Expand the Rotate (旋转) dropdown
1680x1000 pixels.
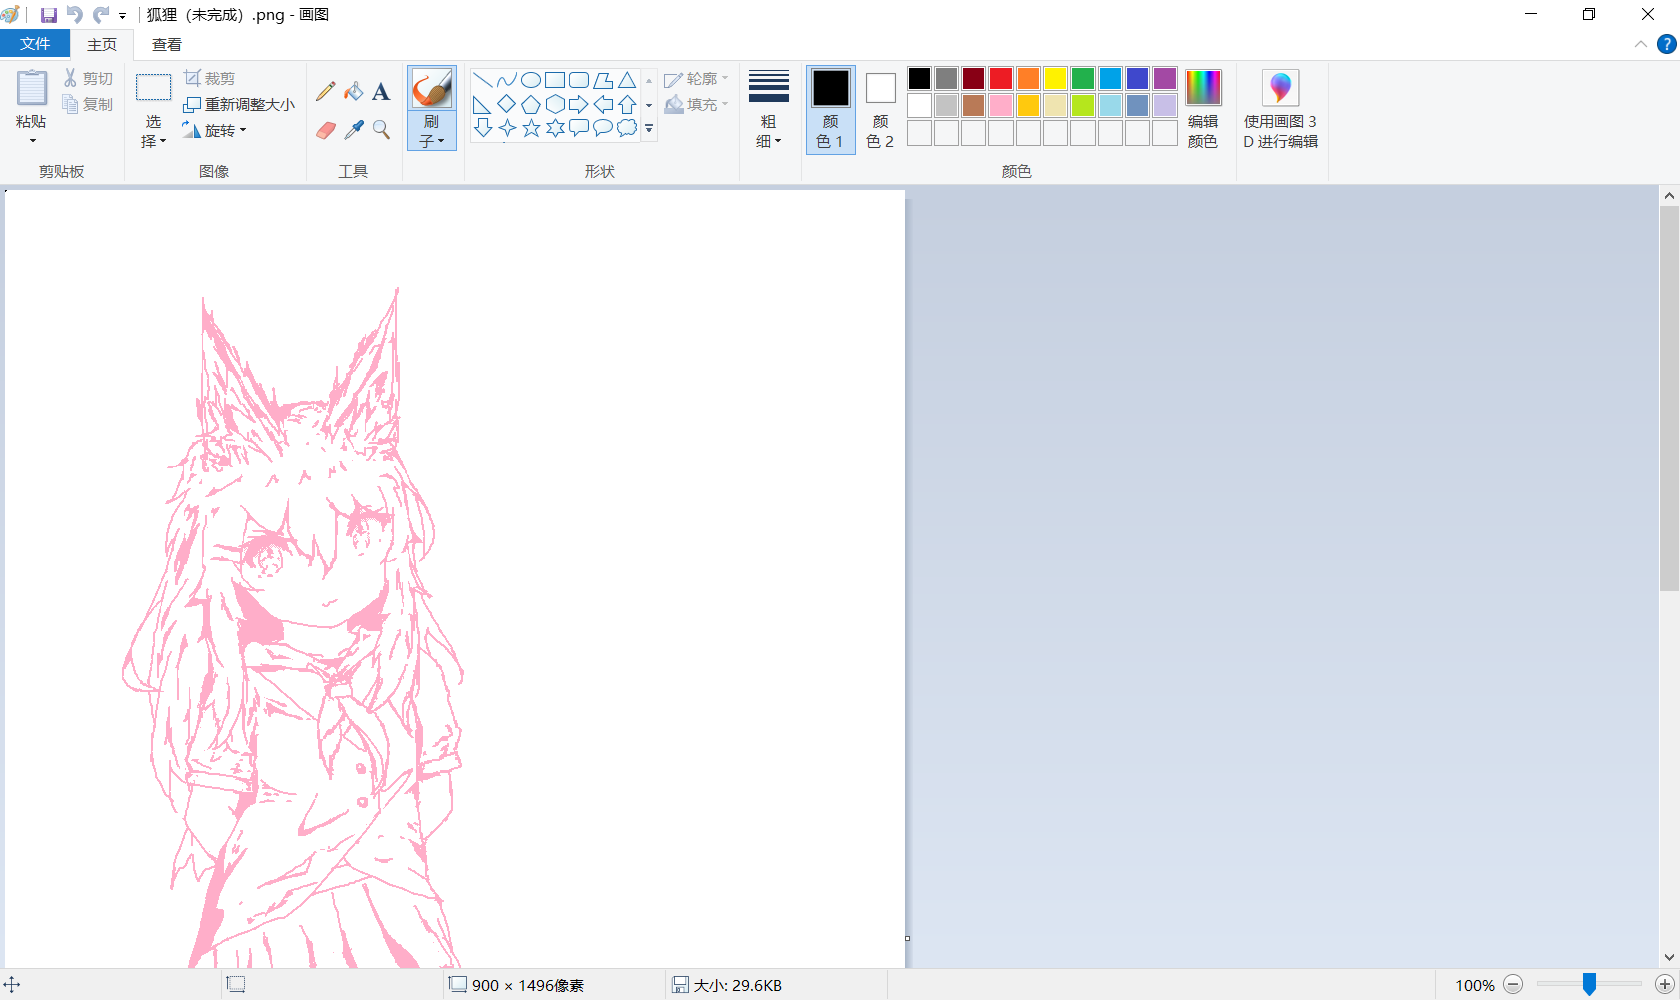[x=215, y=130]
